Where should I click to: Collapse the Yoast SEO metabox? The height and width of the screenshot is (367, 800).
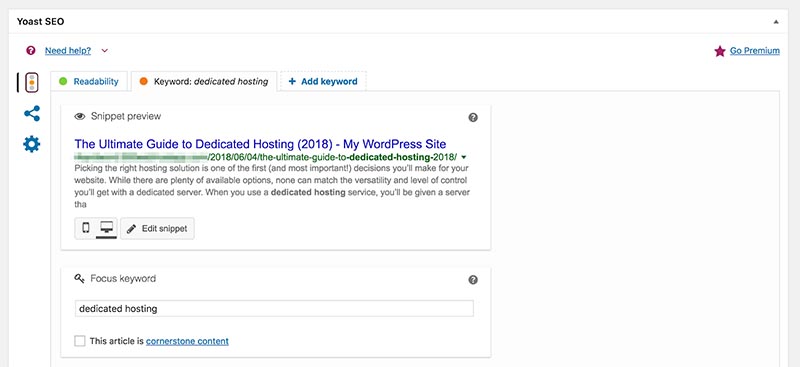[x=776, y=22]
